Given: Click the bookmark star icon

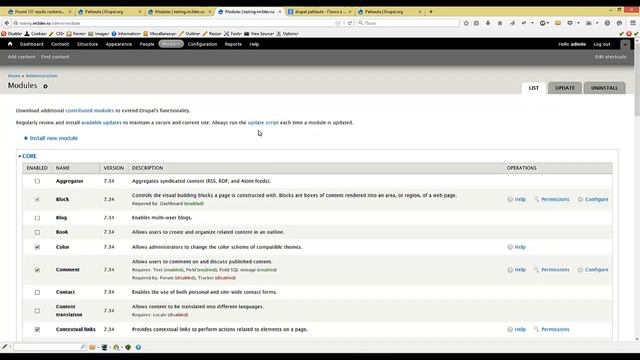Looking at the screenshot, I should point(466,23).
